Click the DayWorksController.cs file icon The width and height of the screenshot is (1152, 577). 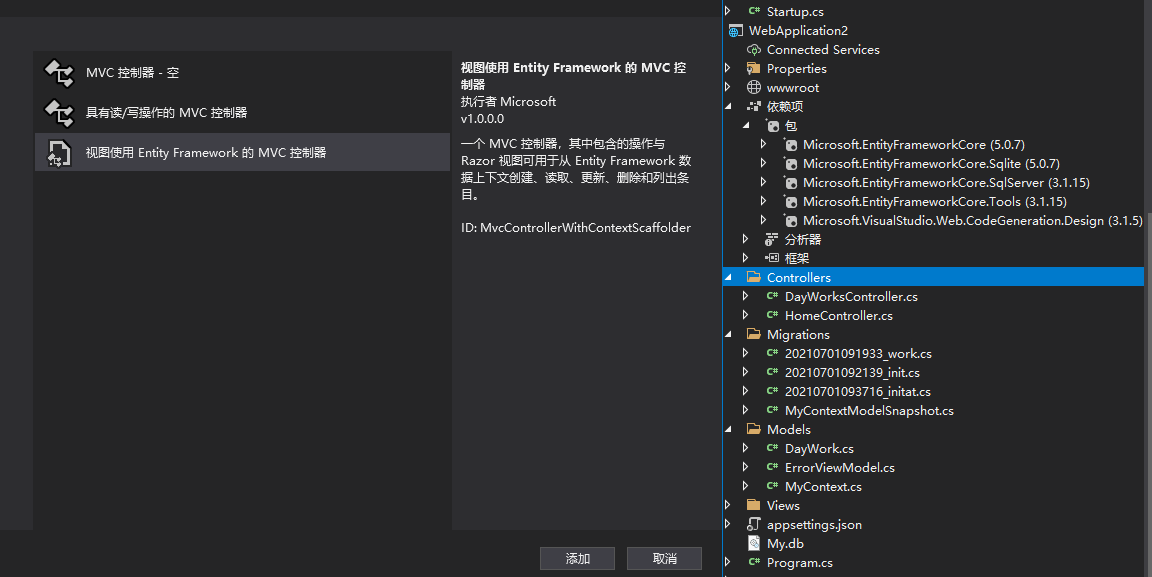click(x=772, y=296)
